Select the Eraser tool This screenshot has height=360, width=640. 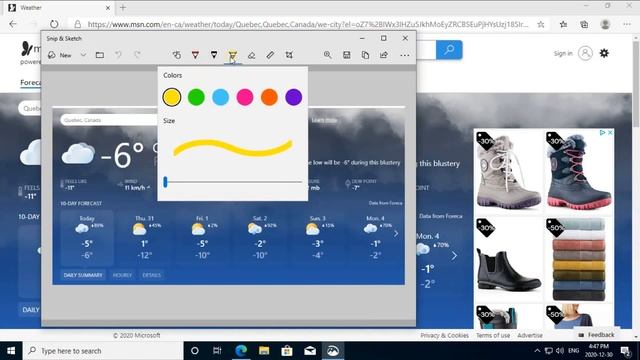[x=251, y=55]
